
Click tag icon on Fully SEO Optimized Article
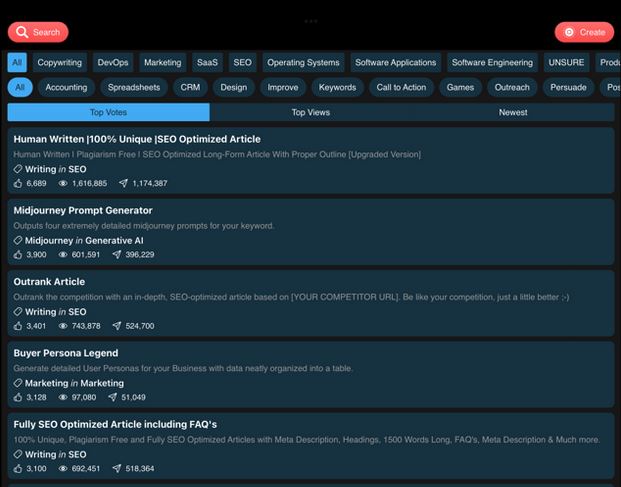click(x=18, y=454)
